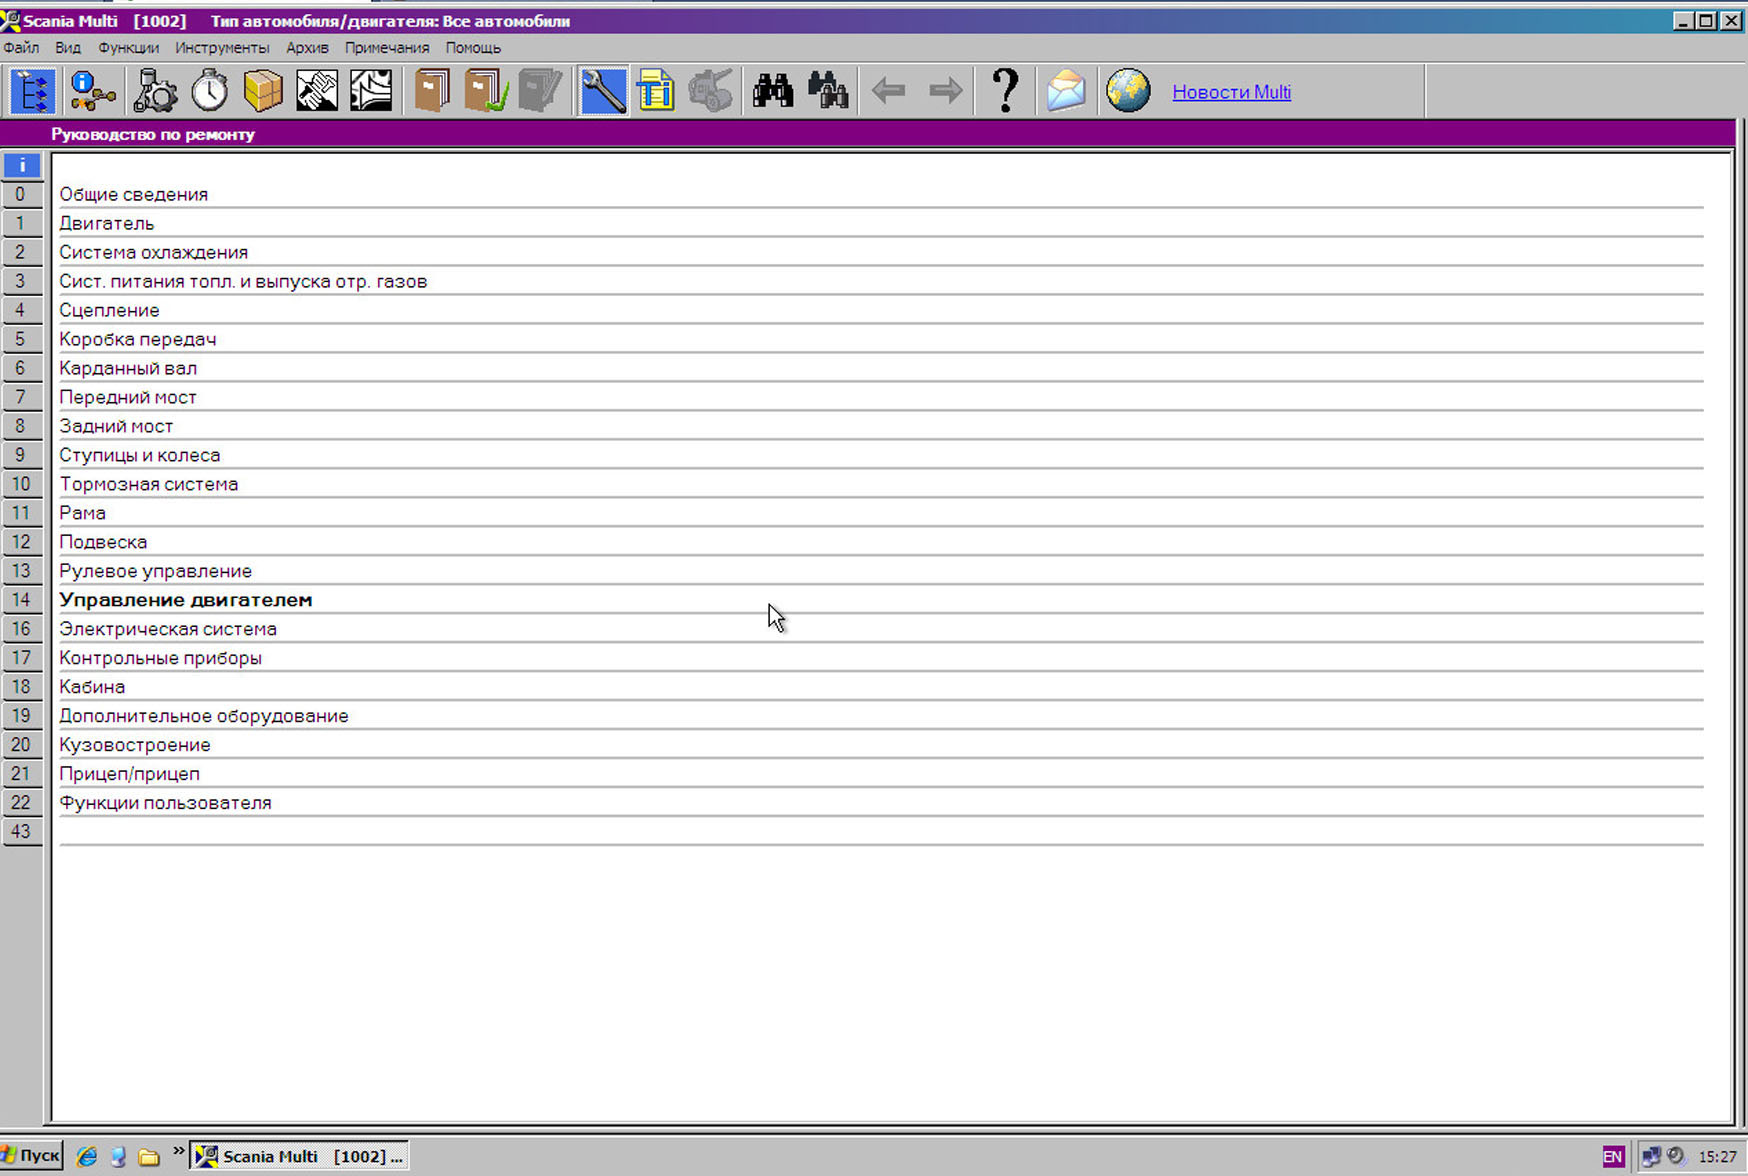Click the binoculars search icon
Screen dimensions: 1748x1176
773,91
